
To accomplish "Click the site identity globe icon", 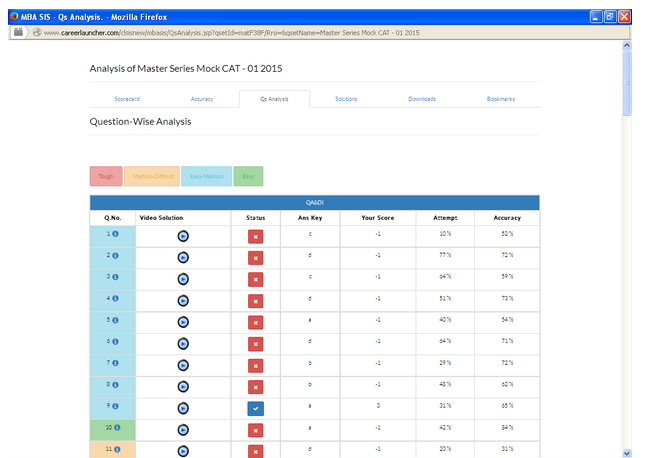I will tap(37, 32).
